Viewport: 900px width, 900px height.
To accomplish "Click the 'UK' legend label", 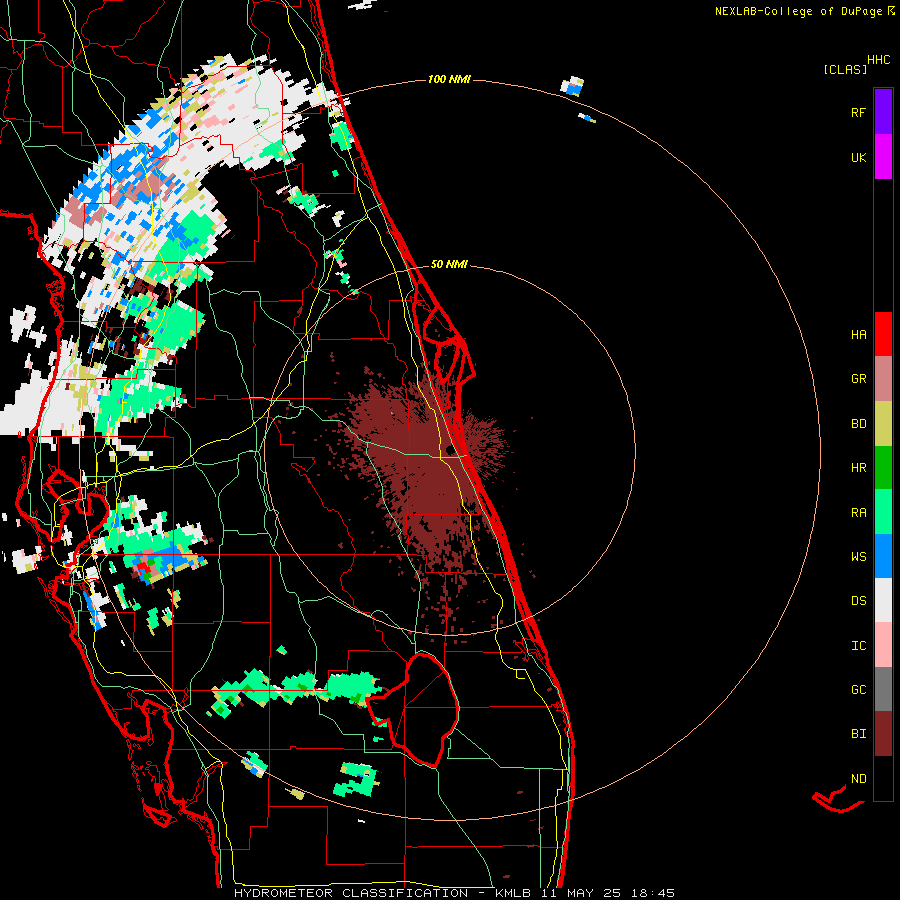I will (x=858, y=157).
